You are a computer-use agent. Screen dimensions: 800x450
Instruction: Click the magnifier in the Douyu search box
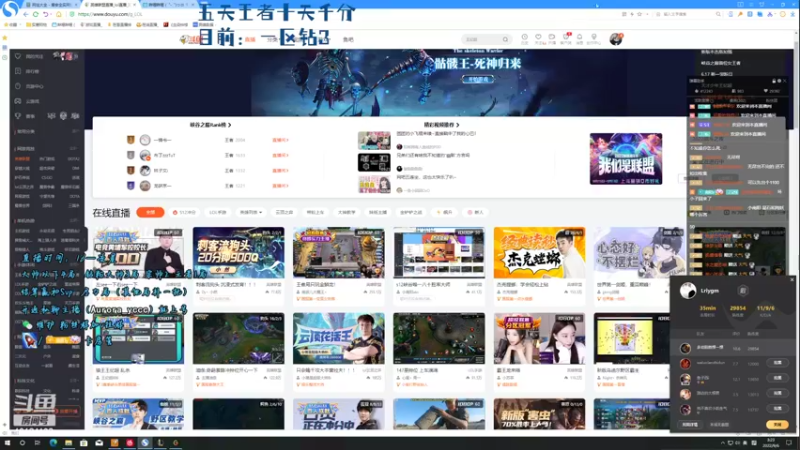point(505,39)
